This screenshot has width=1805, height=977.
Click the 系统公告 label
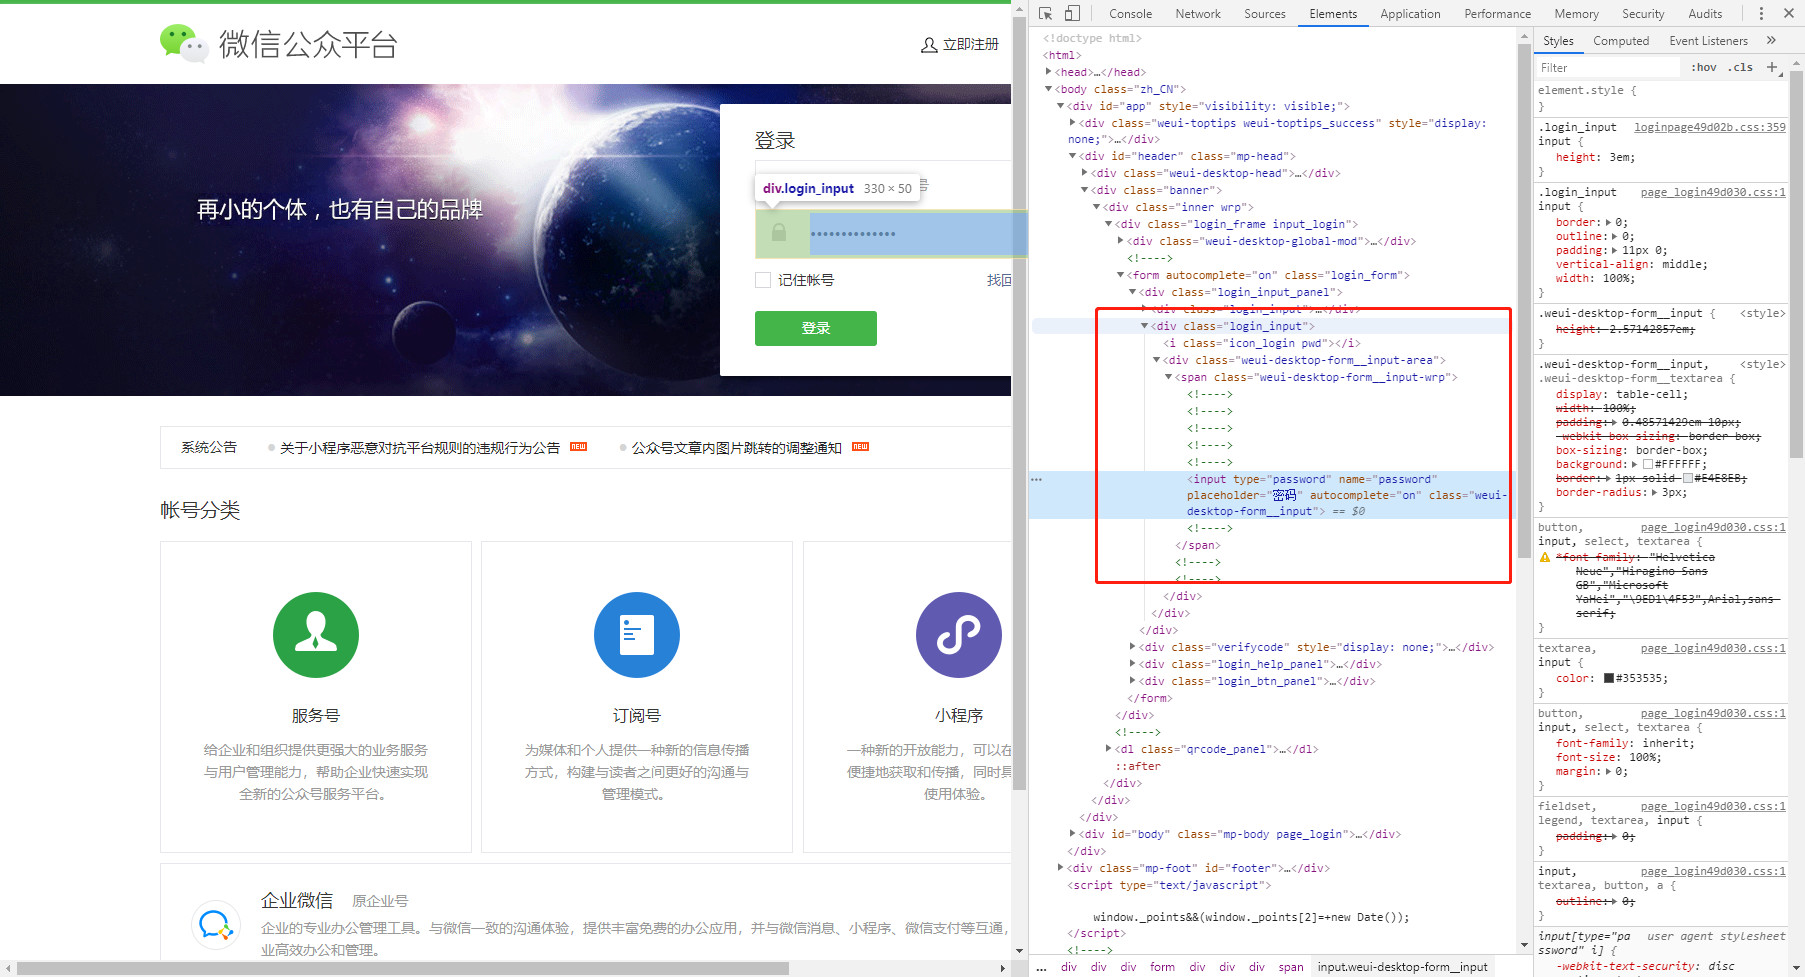click(x=209, y=447)
